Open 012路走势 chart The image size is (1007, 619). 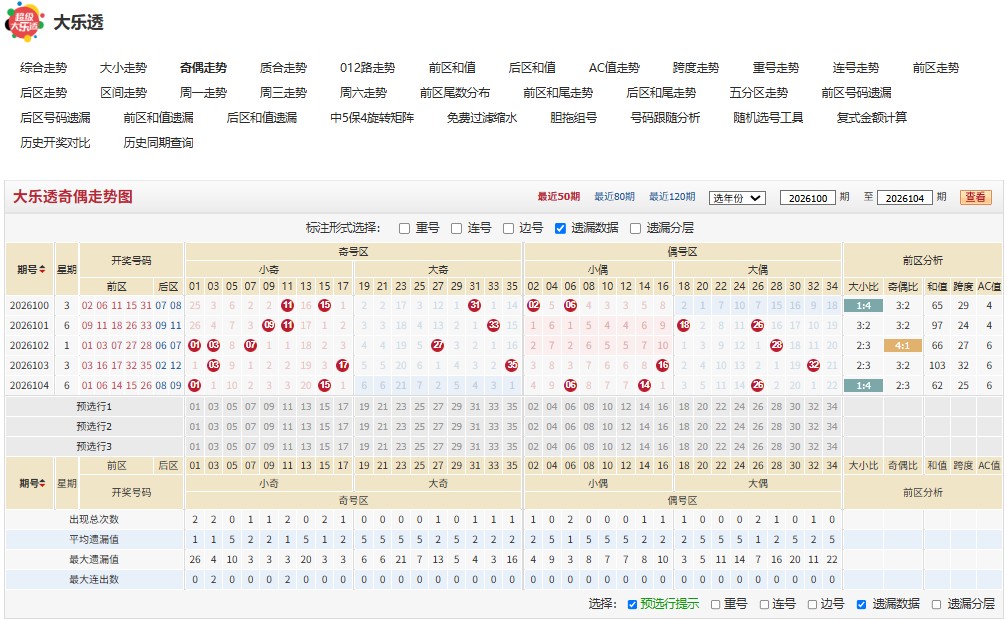coord(367,67)
